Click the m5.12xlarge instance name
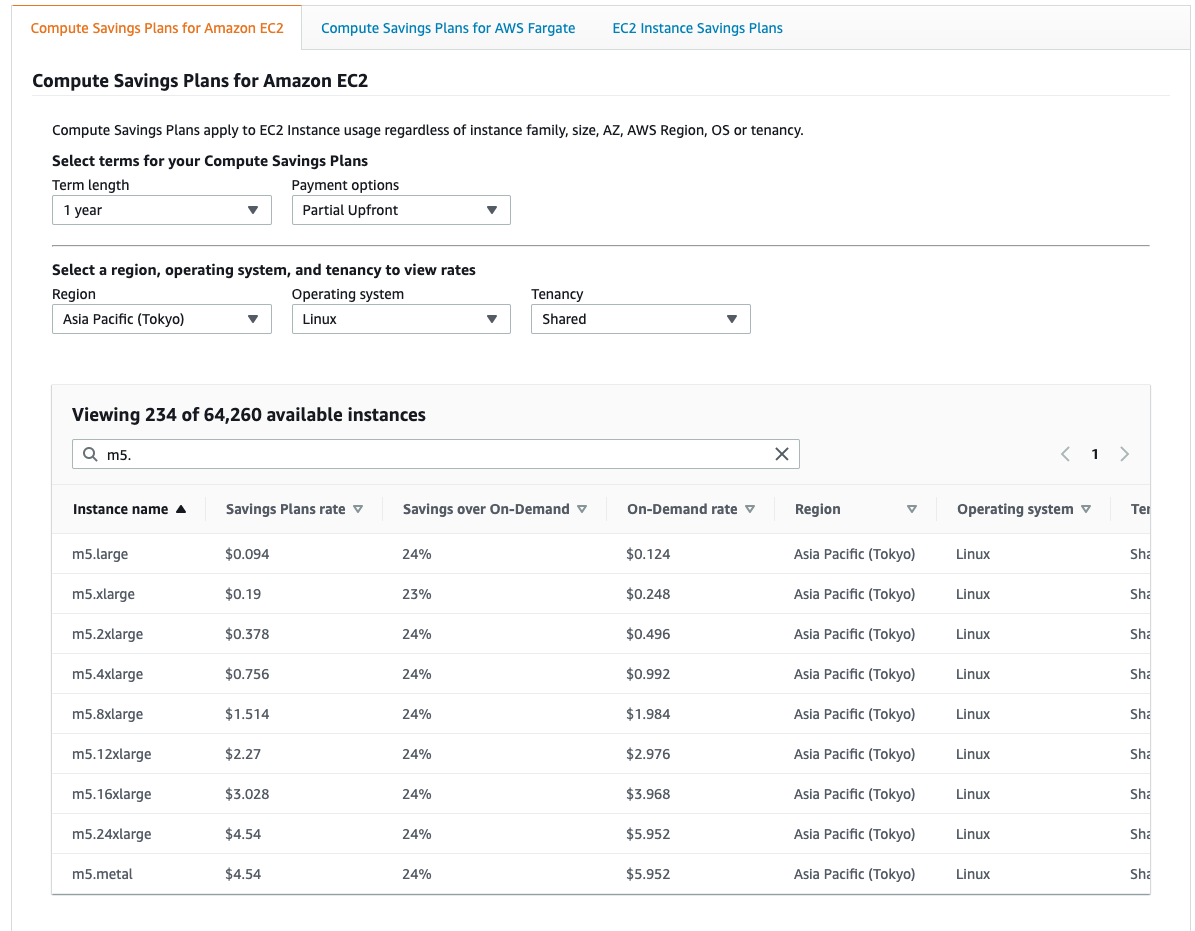This screenshot has height=931, width=1195. [111, 754]
